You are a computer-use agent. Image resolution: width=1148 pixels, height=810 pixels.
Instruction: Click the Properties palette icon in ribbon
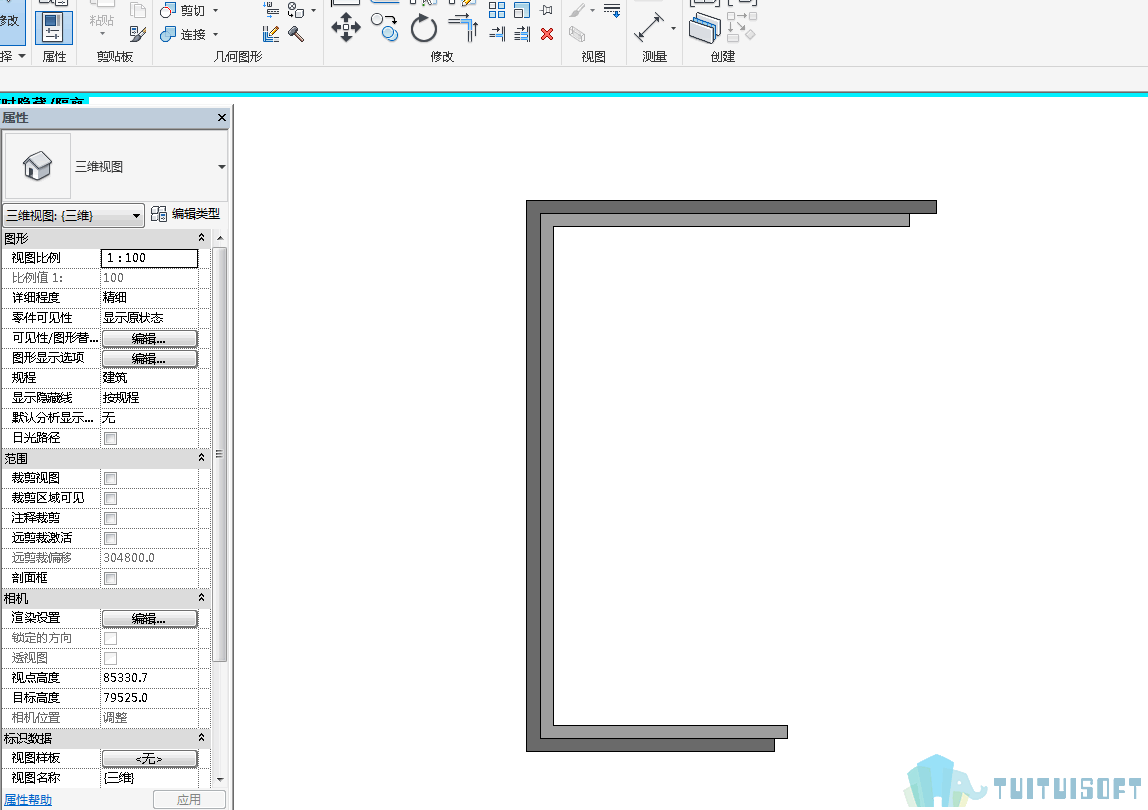coord(53,28)
